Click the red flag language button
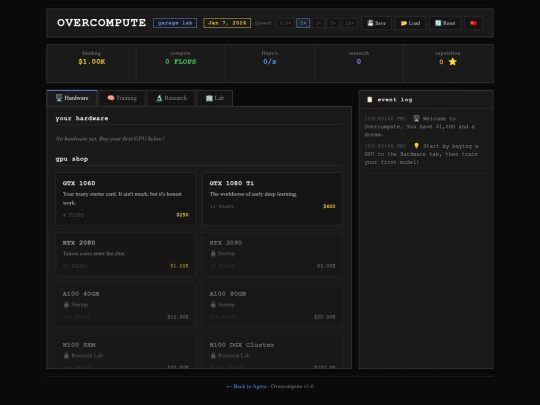The height and width of the screenshot is (405, 540). 473,23
